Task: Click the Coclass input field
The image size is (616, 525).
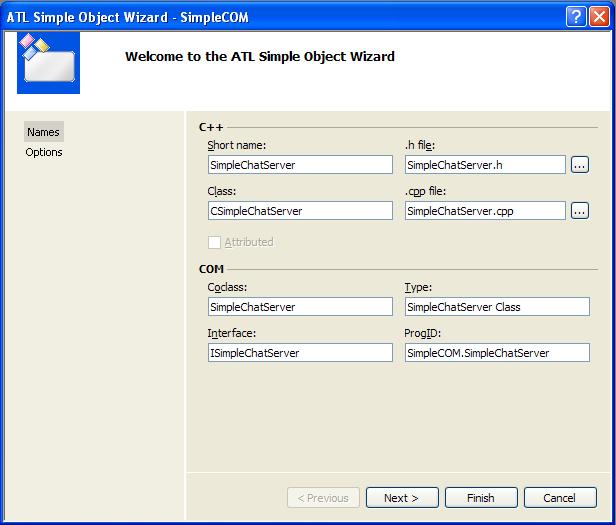Action: coord(300,307)
